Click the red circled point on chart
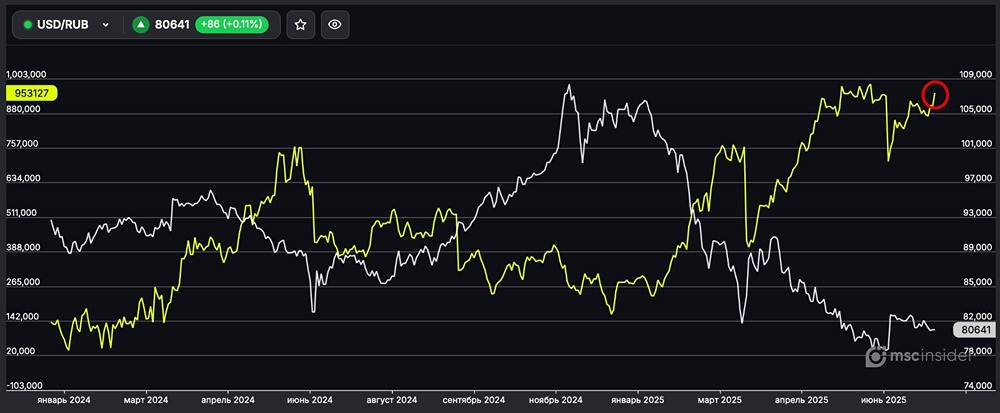Viewport: 1000px width, 413px height. click(935, 94)
